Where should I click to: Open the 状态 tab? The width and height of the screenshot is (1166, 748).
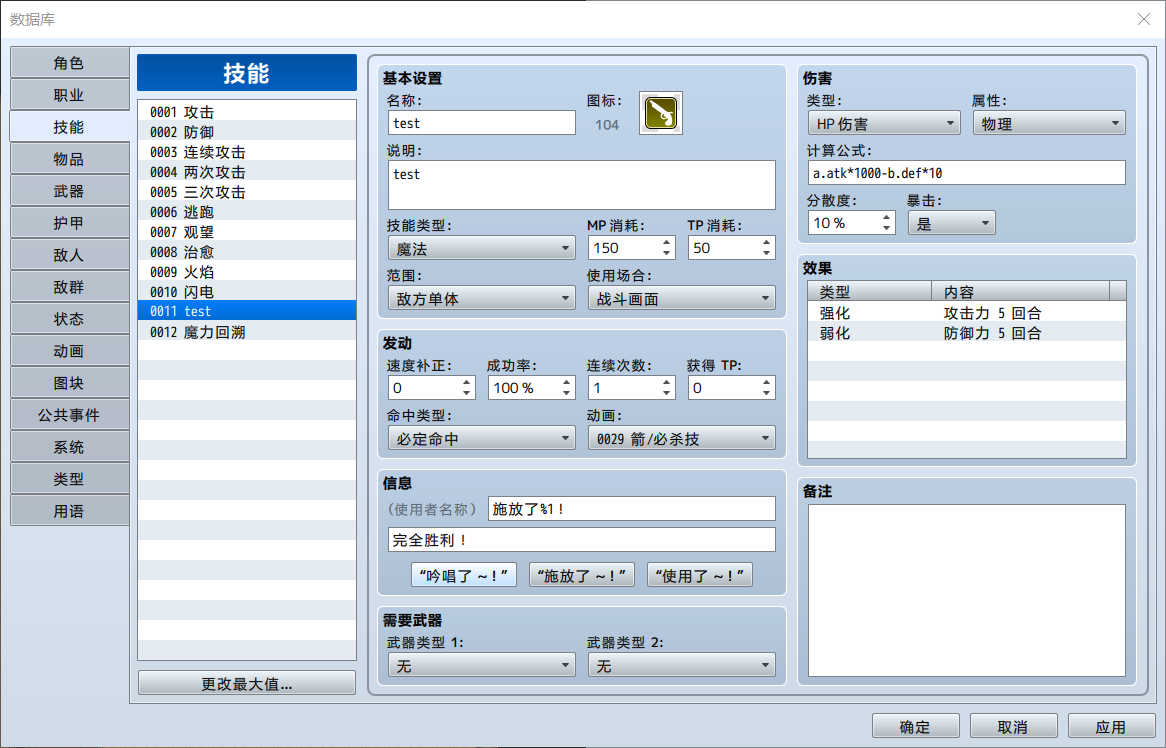[69, 319]
